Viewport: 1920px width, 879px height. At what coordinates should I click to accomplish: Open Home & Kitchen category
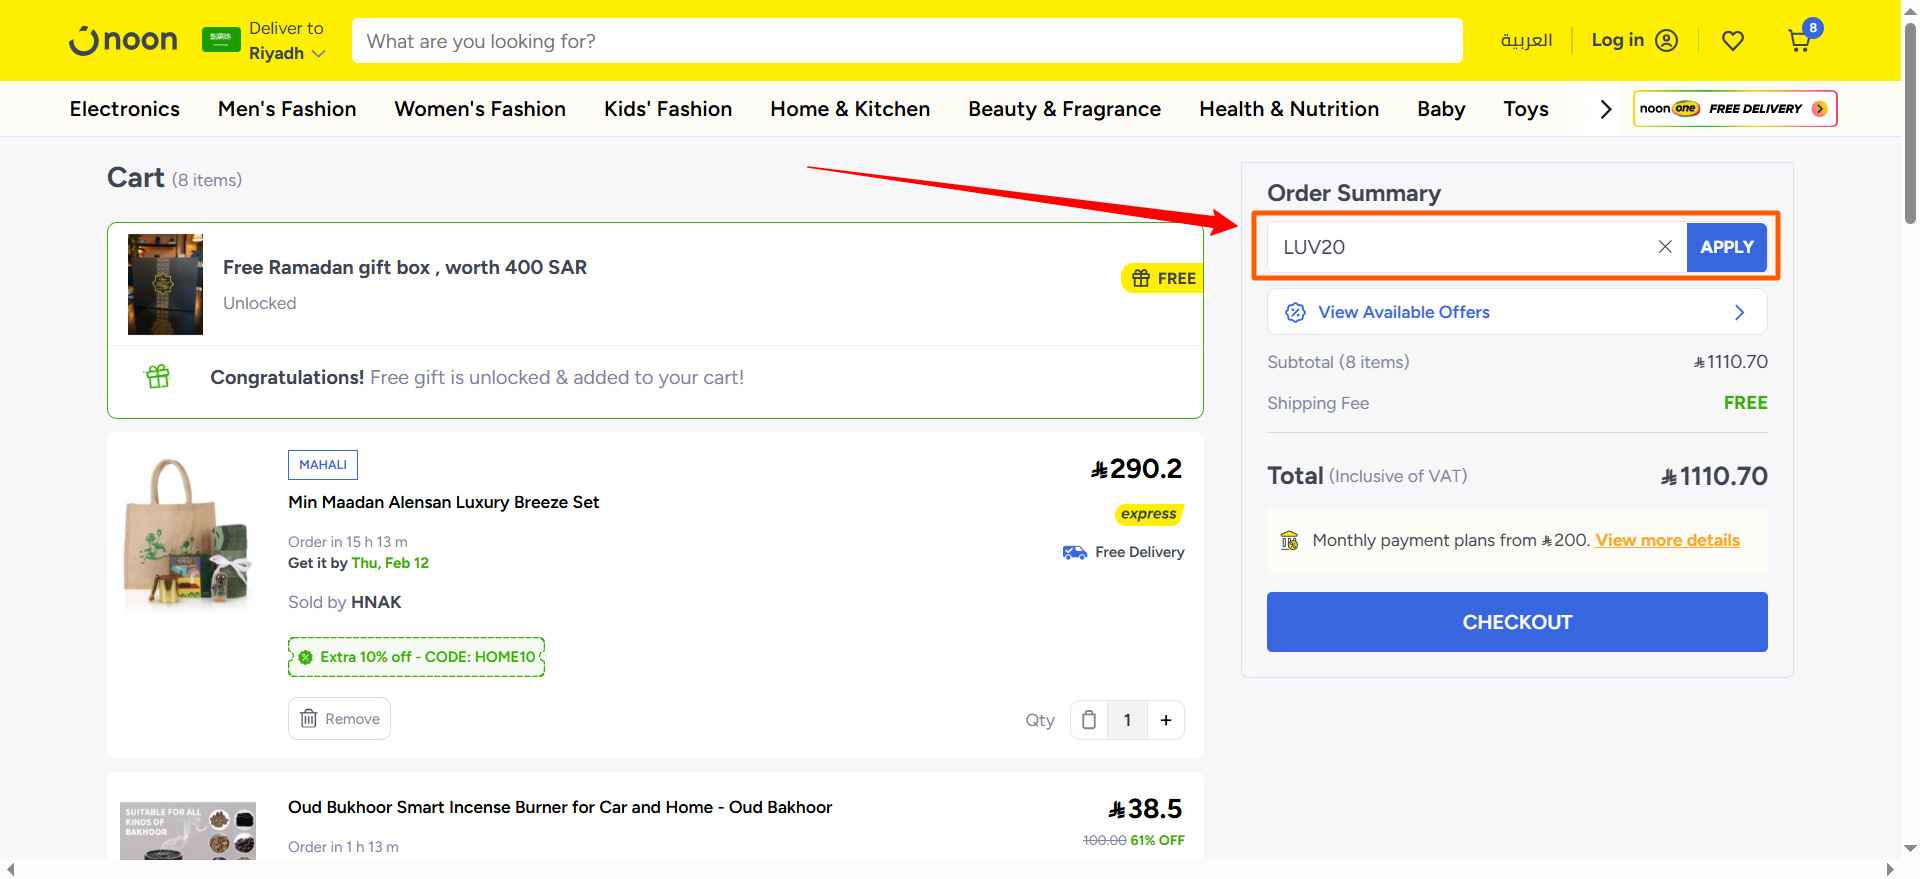pyautogui.click(x=850, y=109)
